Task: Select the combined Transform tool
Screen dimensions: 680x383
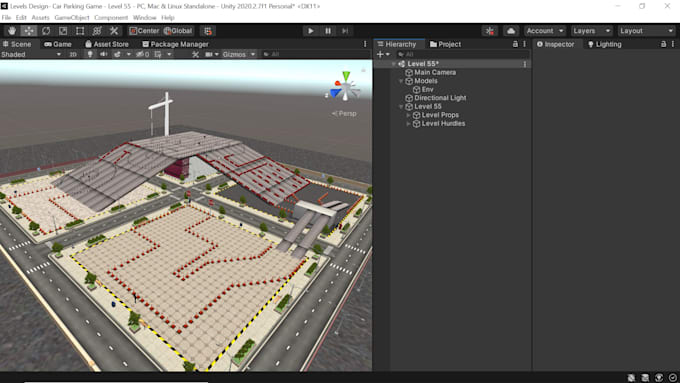Action: (x=97, y=31)
